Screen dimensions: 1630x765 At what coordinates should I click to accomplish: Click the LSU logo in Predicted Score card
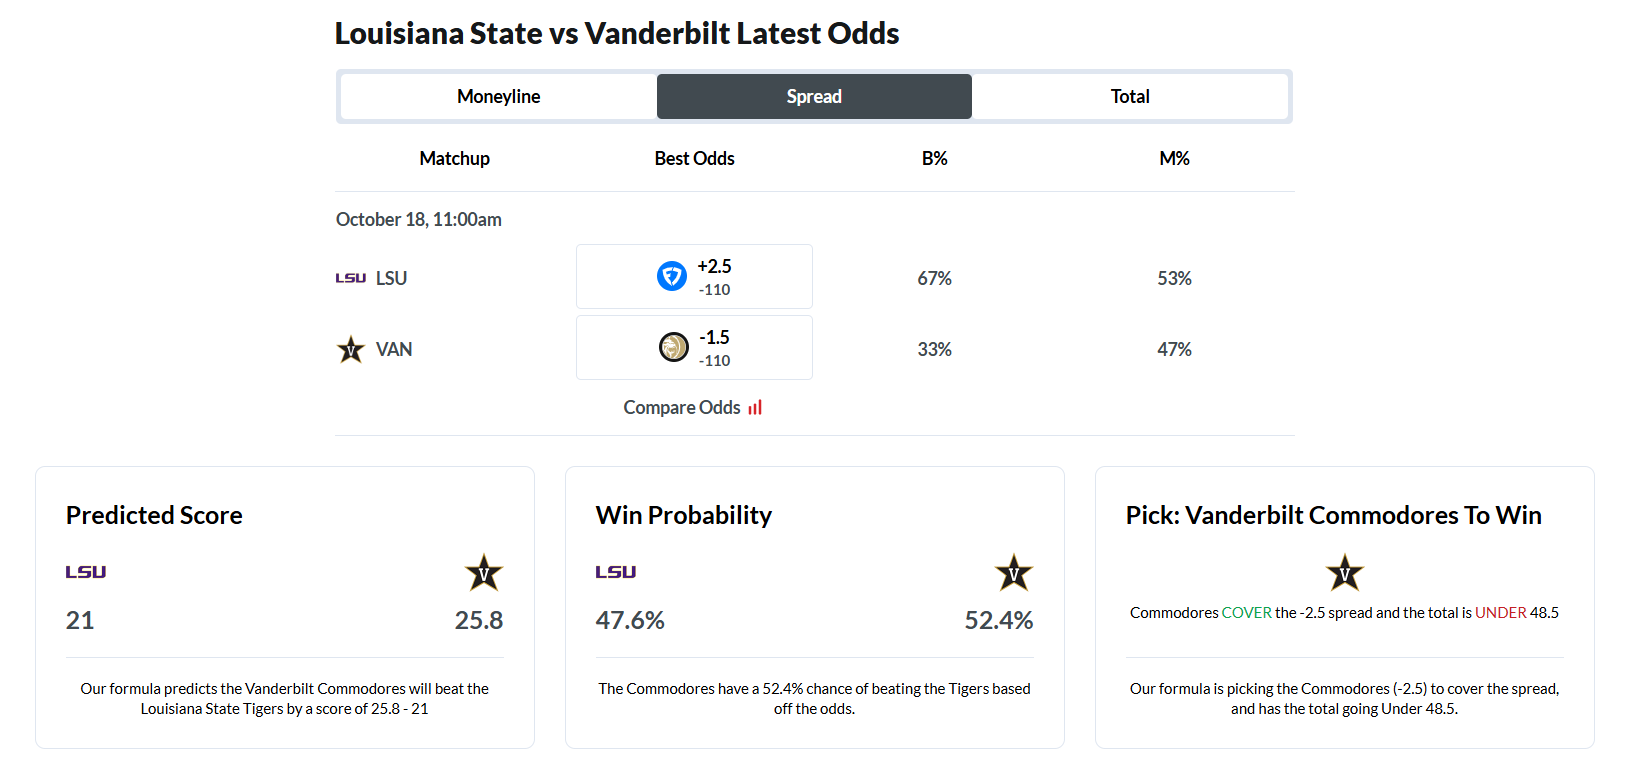click(86, 572)
